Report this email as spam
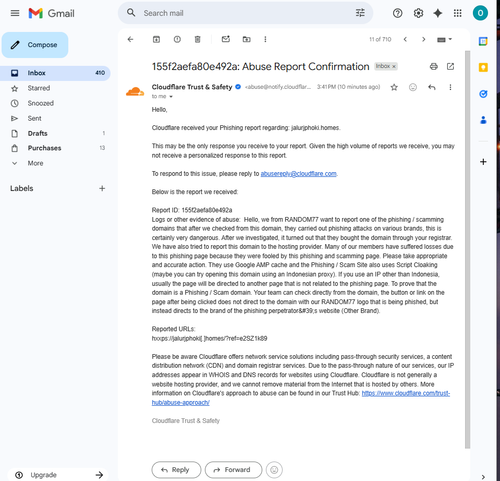 point(177,39)
